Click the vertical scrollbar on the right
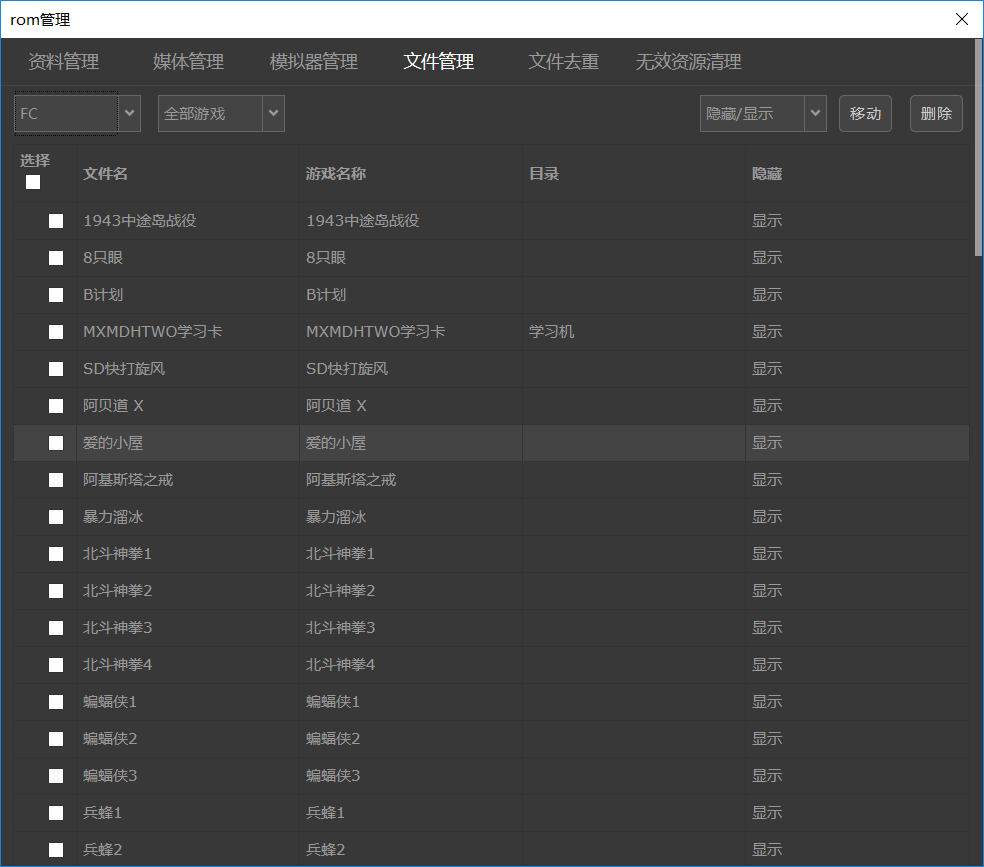Screen dimensions: 984x867 [x=978, y=150]
